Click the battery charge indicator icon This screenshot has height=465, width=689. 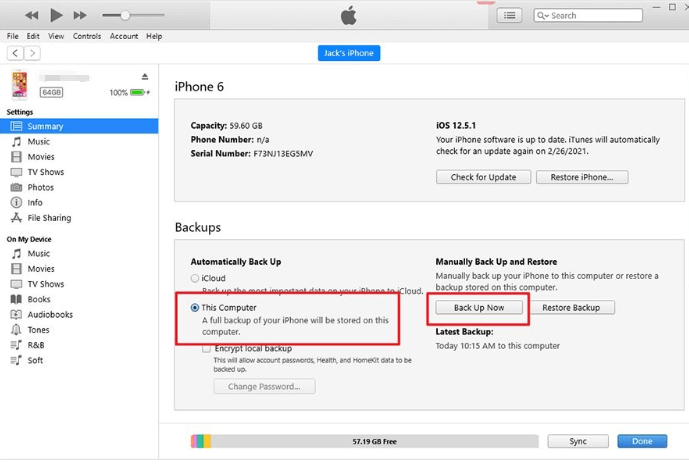pos(139,92)
